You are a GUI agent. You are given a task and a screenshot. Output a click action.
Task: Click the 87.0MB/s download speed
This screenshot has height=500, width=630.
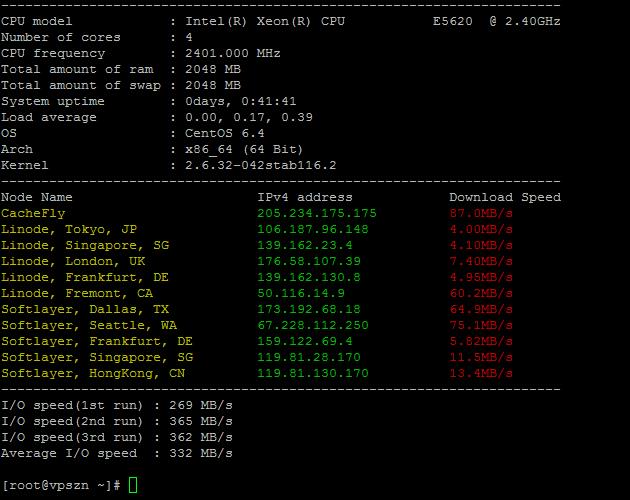tap(481, 213)
